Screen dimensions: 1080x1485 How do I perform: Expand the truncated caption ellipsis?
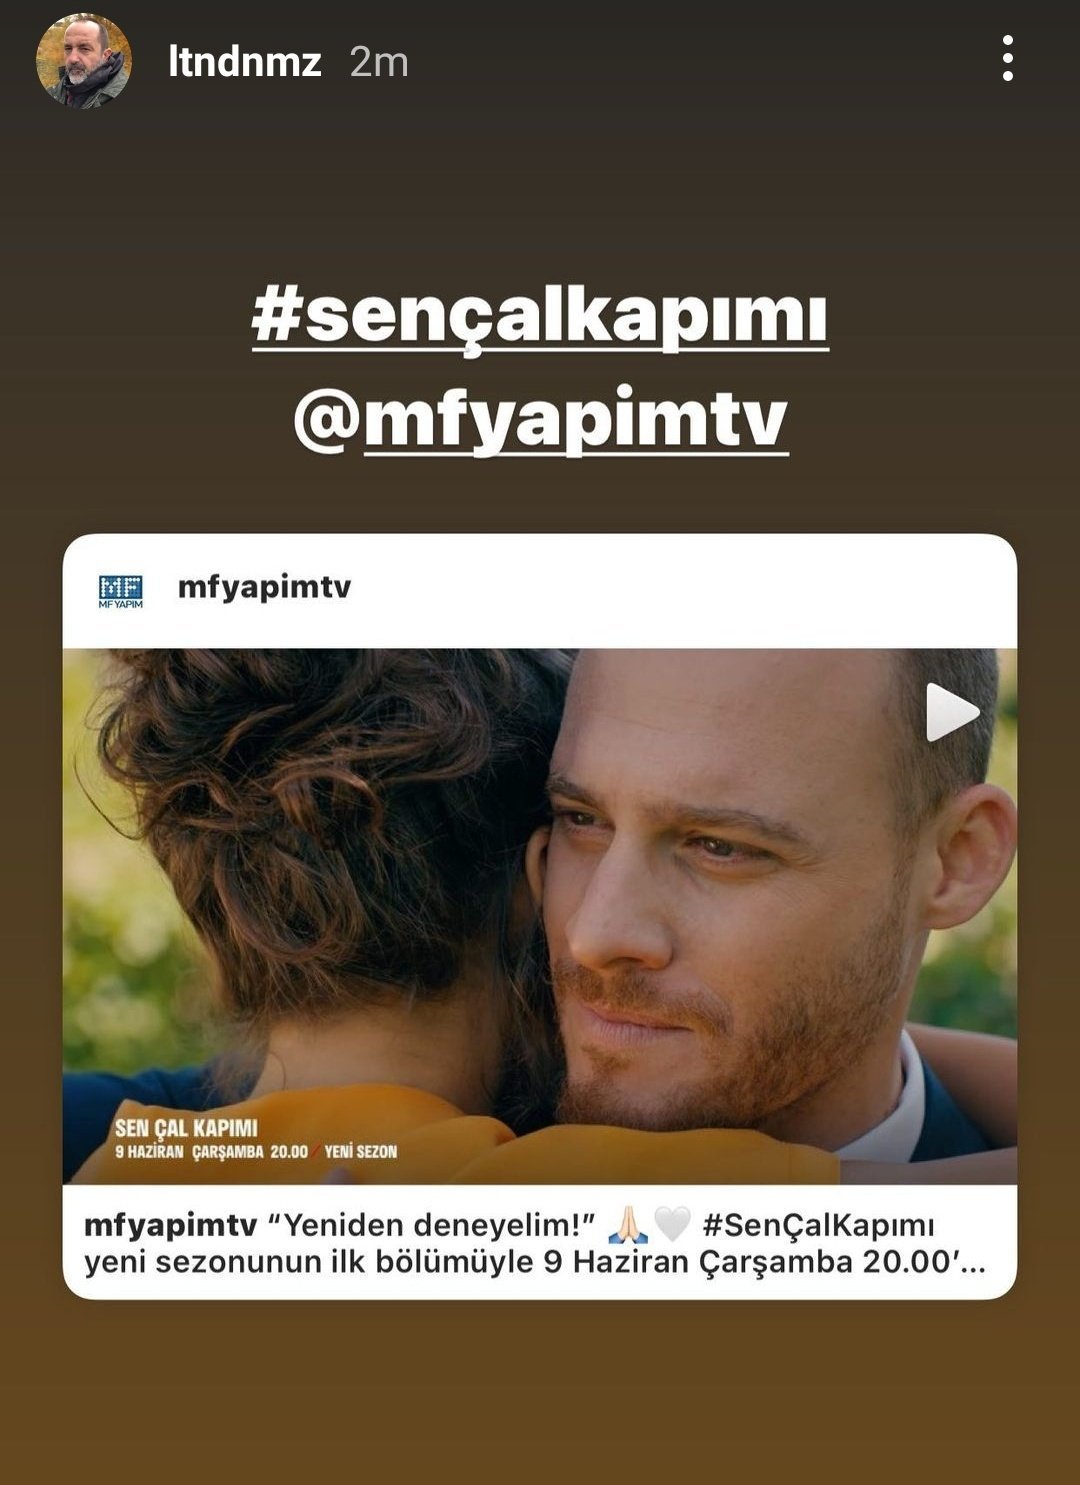[x=973, y=1263]
